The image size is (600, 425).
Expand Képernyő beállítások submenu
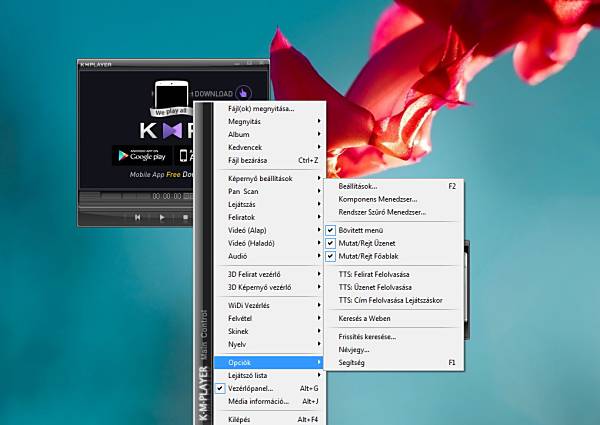coord(269,179)
